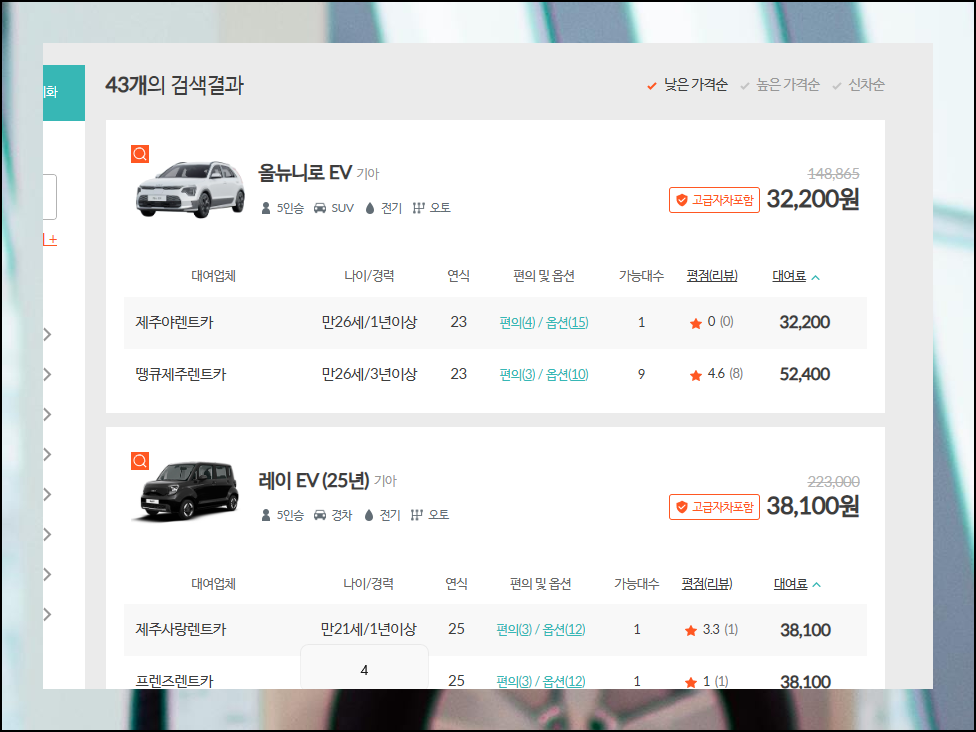The width and height of the screenshot is (976, 732).
Task: Select 제주사랑렌트카 rental row
Action: [x=495, y=629]
